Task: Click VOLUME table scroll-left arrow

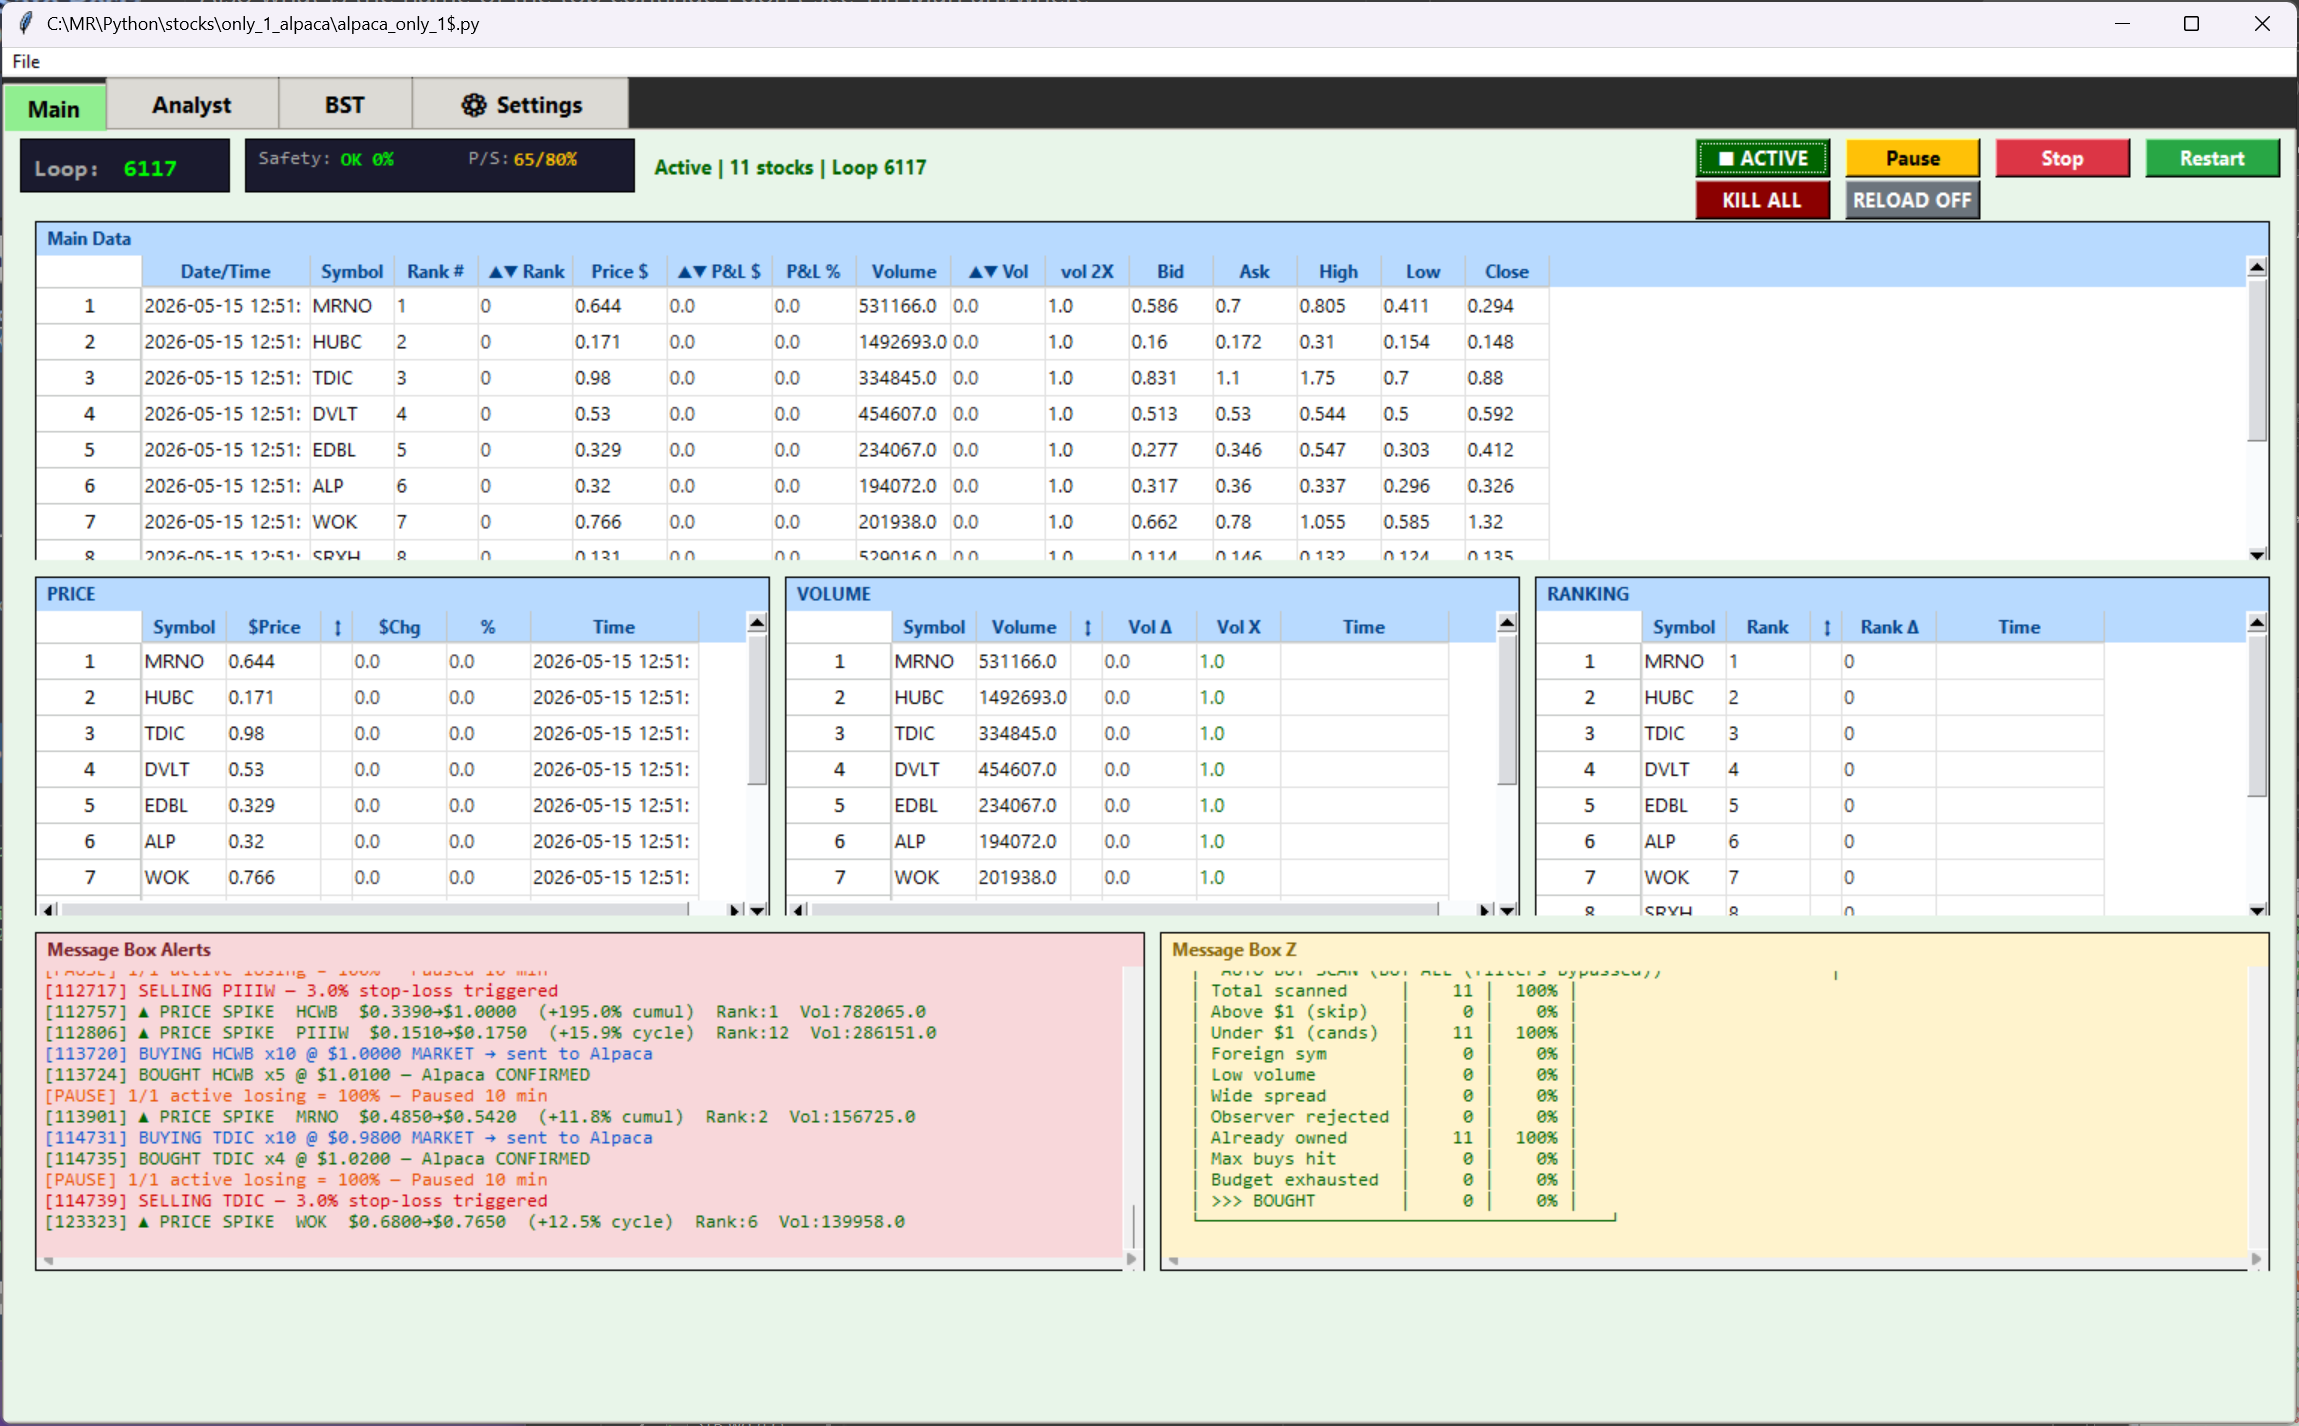Action: (x=798, y=909)
